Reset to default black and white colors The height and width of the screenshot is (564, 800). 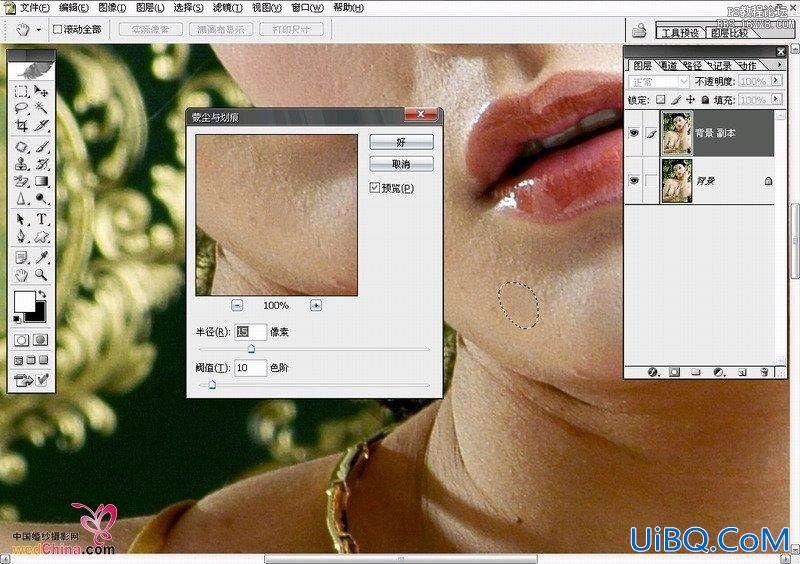(17, 319)
